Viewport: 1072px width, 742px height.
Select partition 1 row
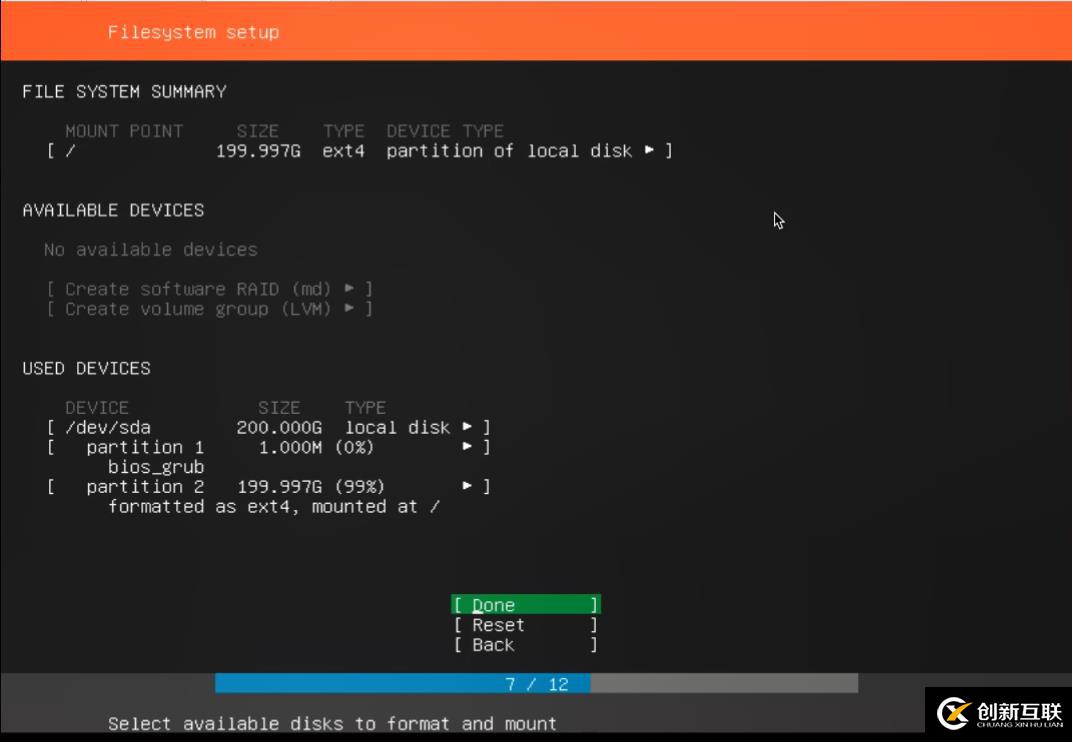point(269,447)
